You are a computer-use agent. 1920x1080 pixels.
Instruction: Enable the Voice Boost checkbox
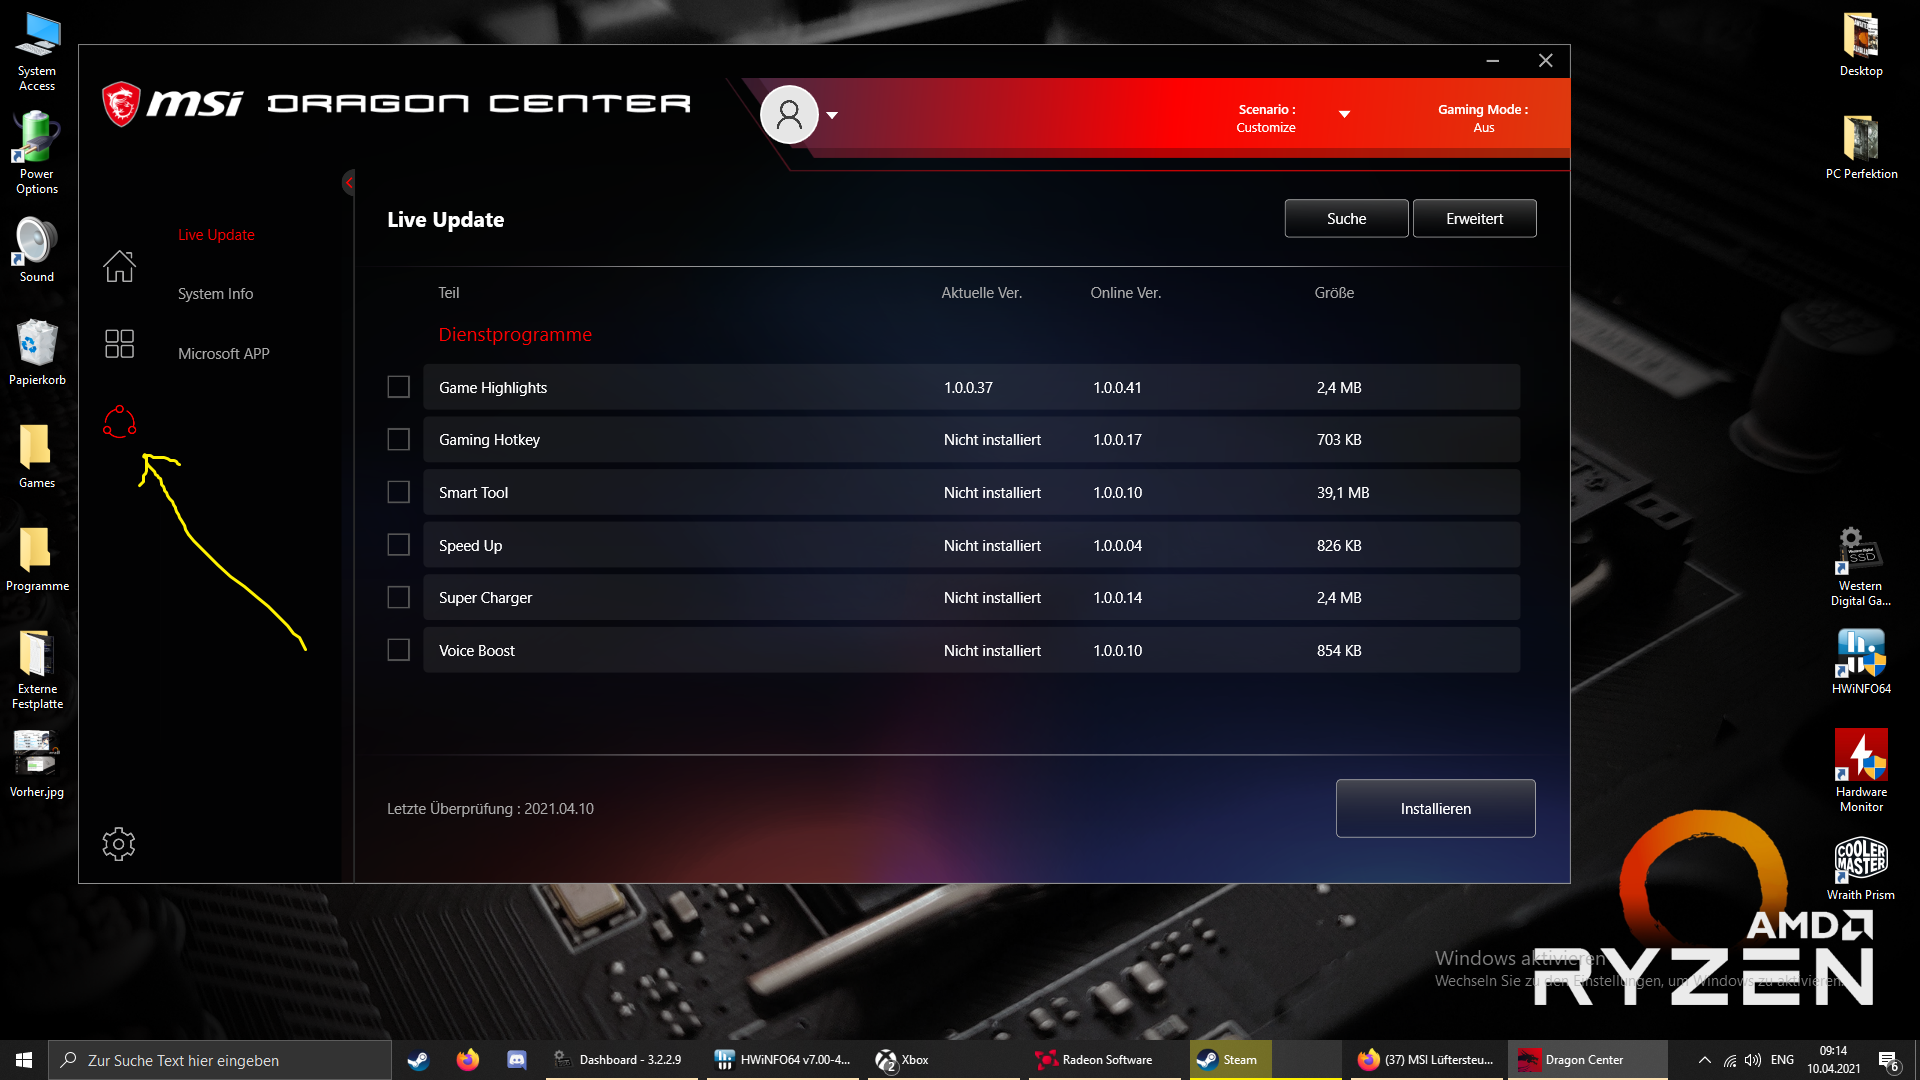(398, 650)
